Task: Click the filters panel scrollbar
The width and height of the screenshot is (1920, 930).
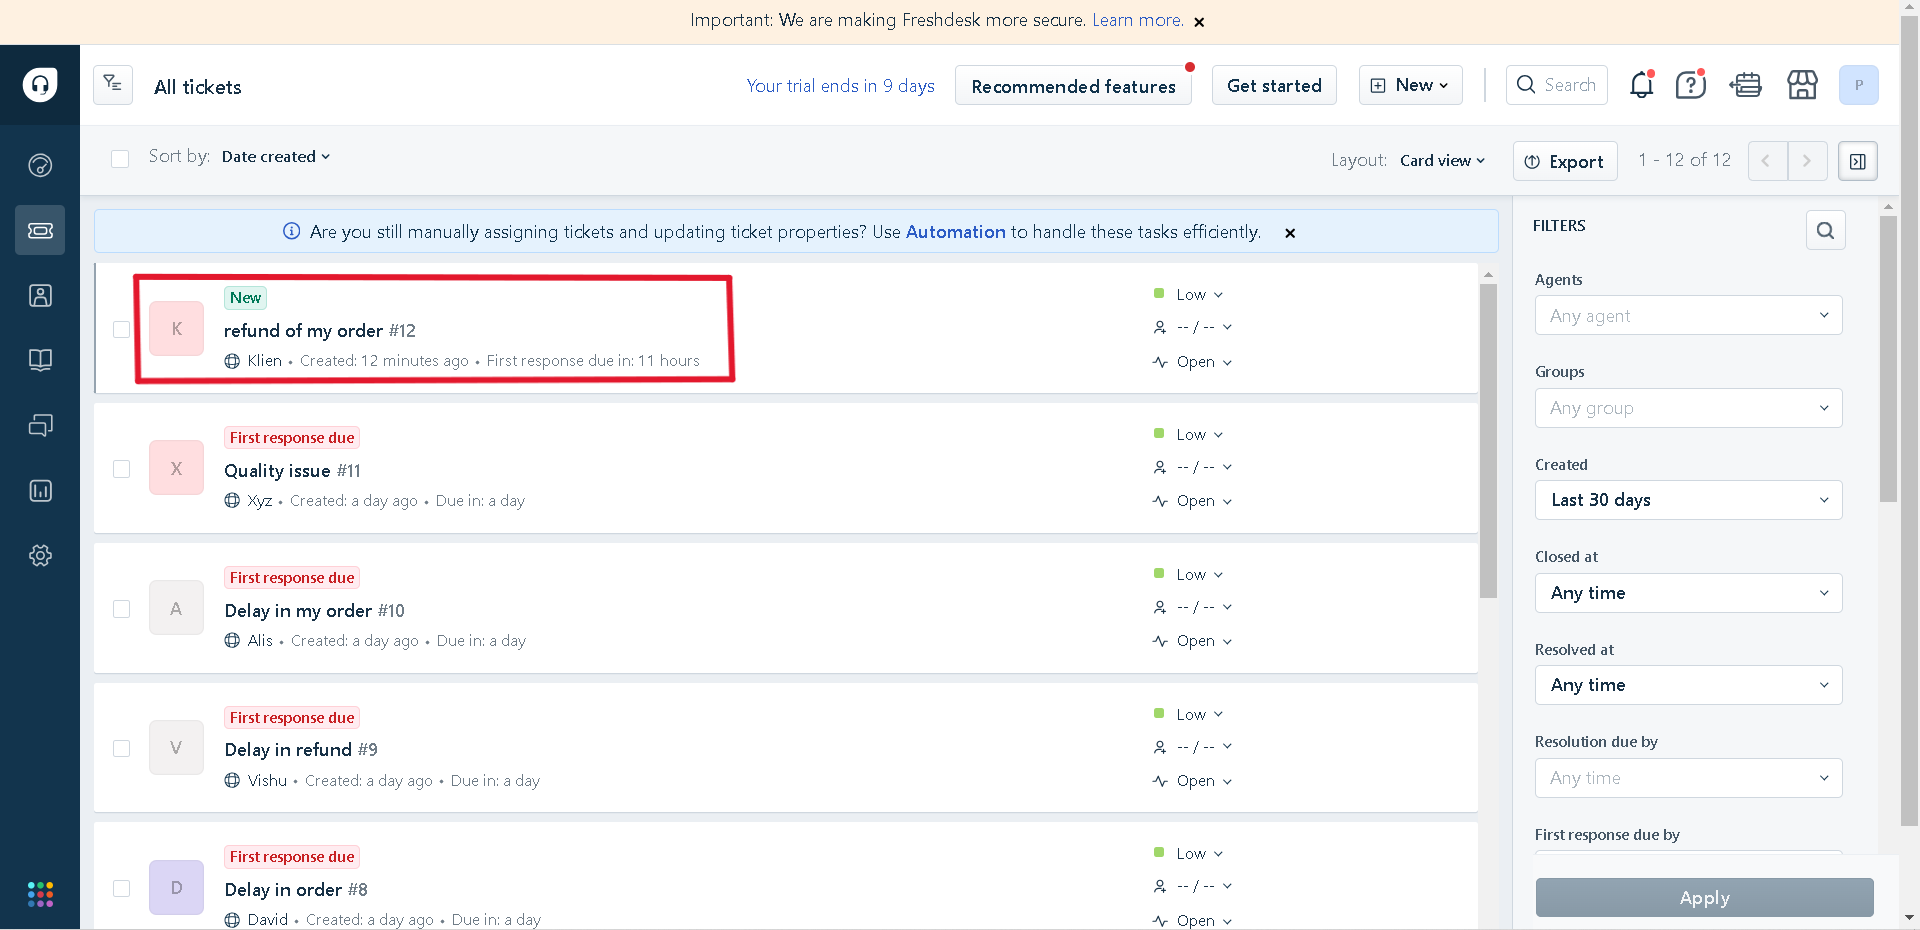Action: point(1888,360)
